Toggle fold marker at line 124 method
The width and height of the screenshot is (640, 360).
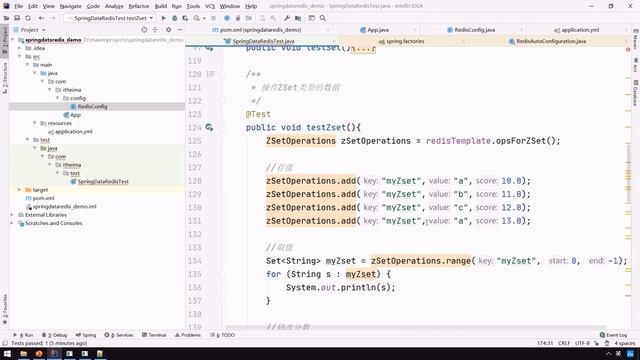point(222,127)
